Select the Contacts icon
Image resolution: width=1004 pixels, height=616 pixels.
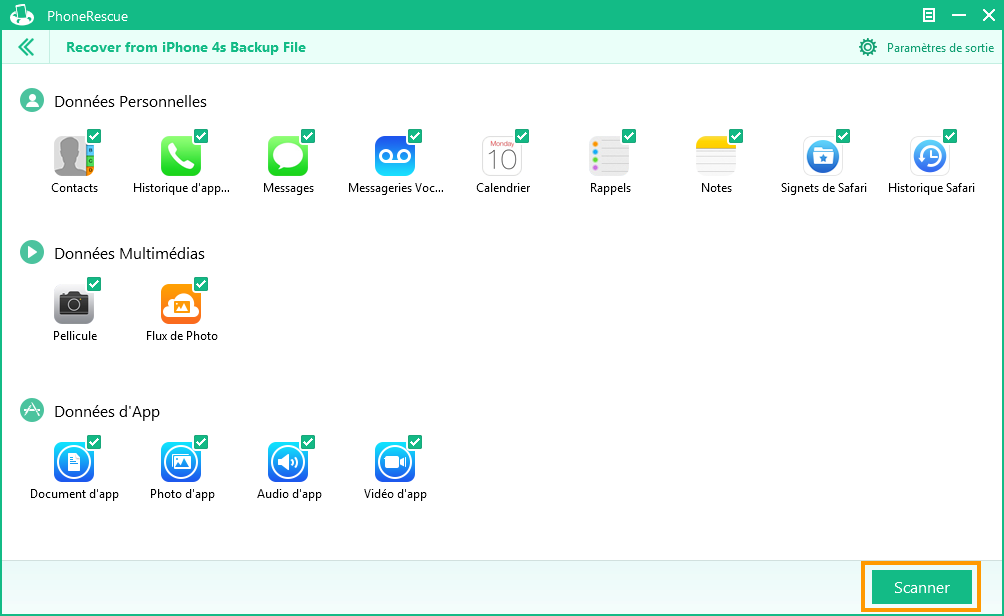74,156
